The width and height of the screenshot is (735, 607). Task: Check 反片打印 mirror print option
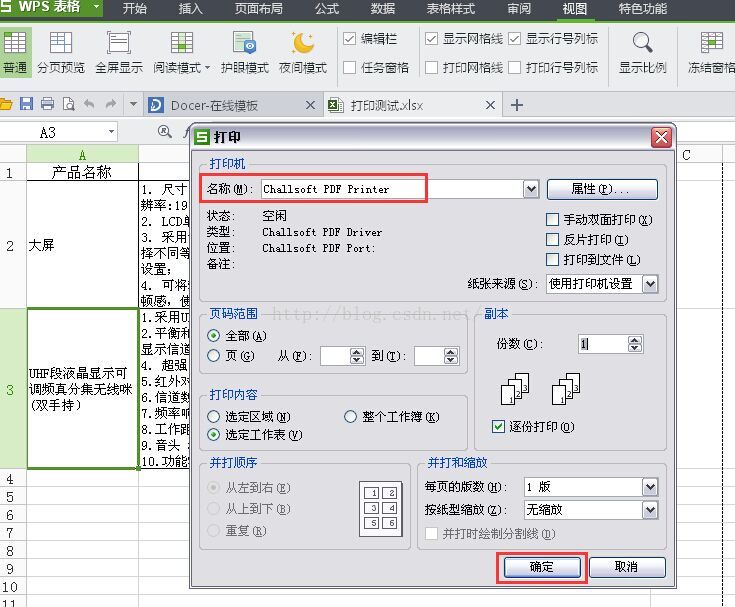point(553,240)
